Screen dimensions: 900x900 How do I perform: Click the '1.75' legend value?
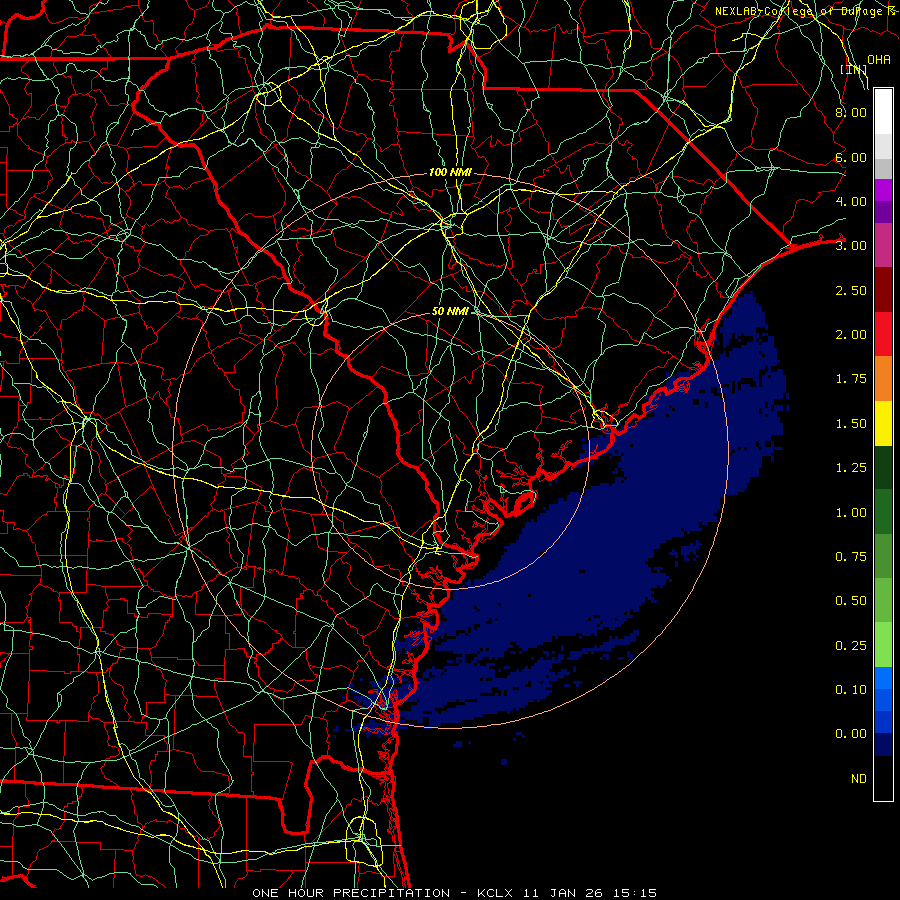tap(851, 379)
